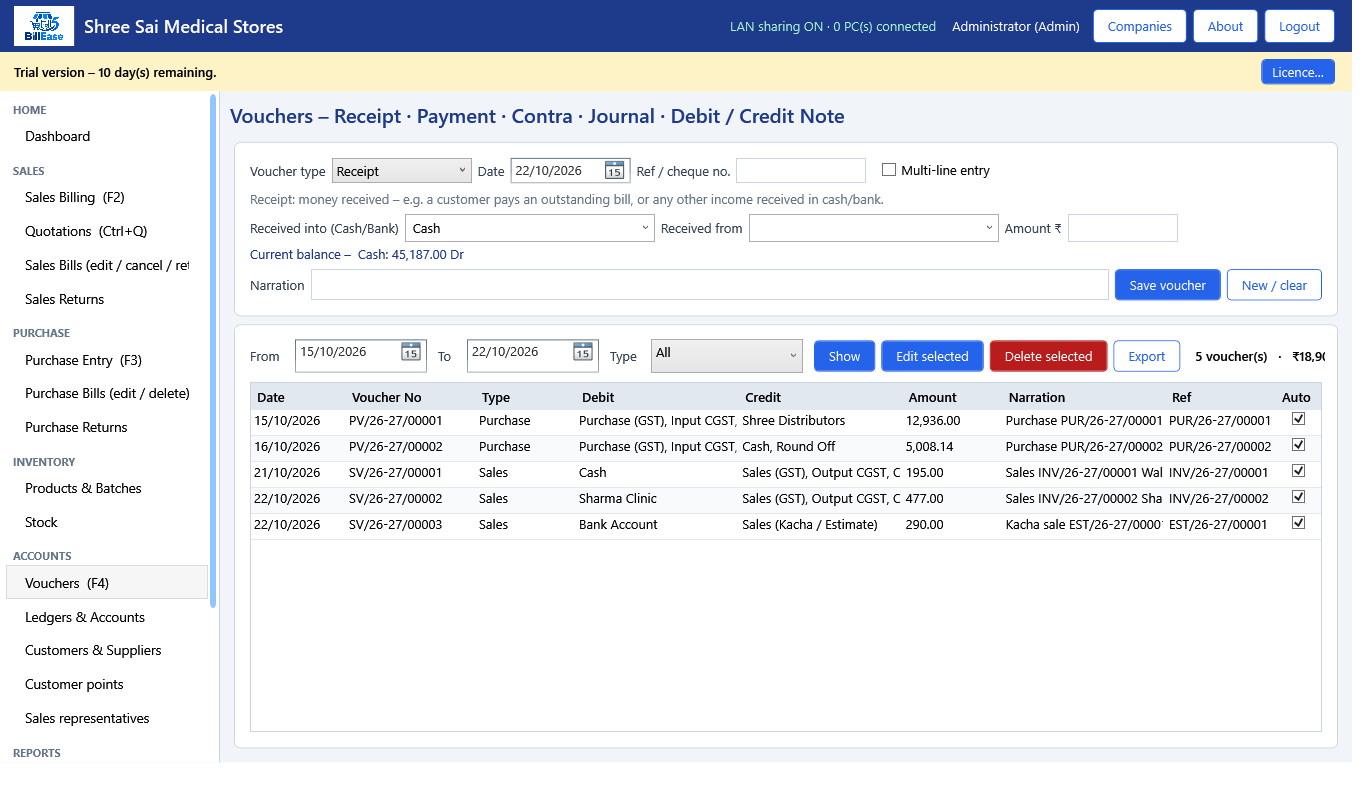The image size is (1366, 800).
Task: Toggle Multi-line entry checkbox
Action: (x=889, y=170)
